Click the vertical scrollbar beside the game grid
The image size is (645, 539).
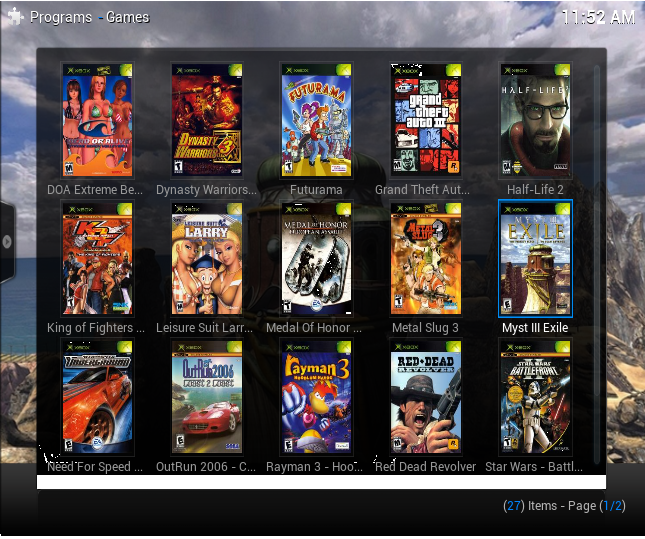[x=598, y=200]
